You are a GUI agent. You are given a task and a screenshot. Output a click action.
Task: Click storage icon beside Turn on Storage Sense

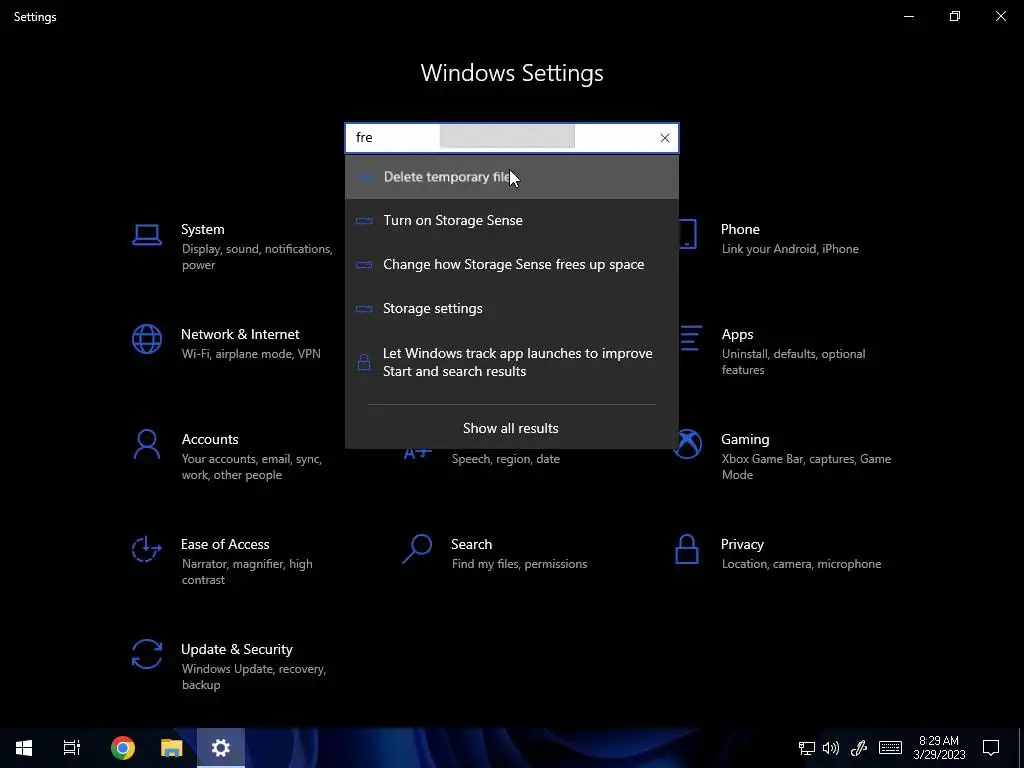pos(364,221)
